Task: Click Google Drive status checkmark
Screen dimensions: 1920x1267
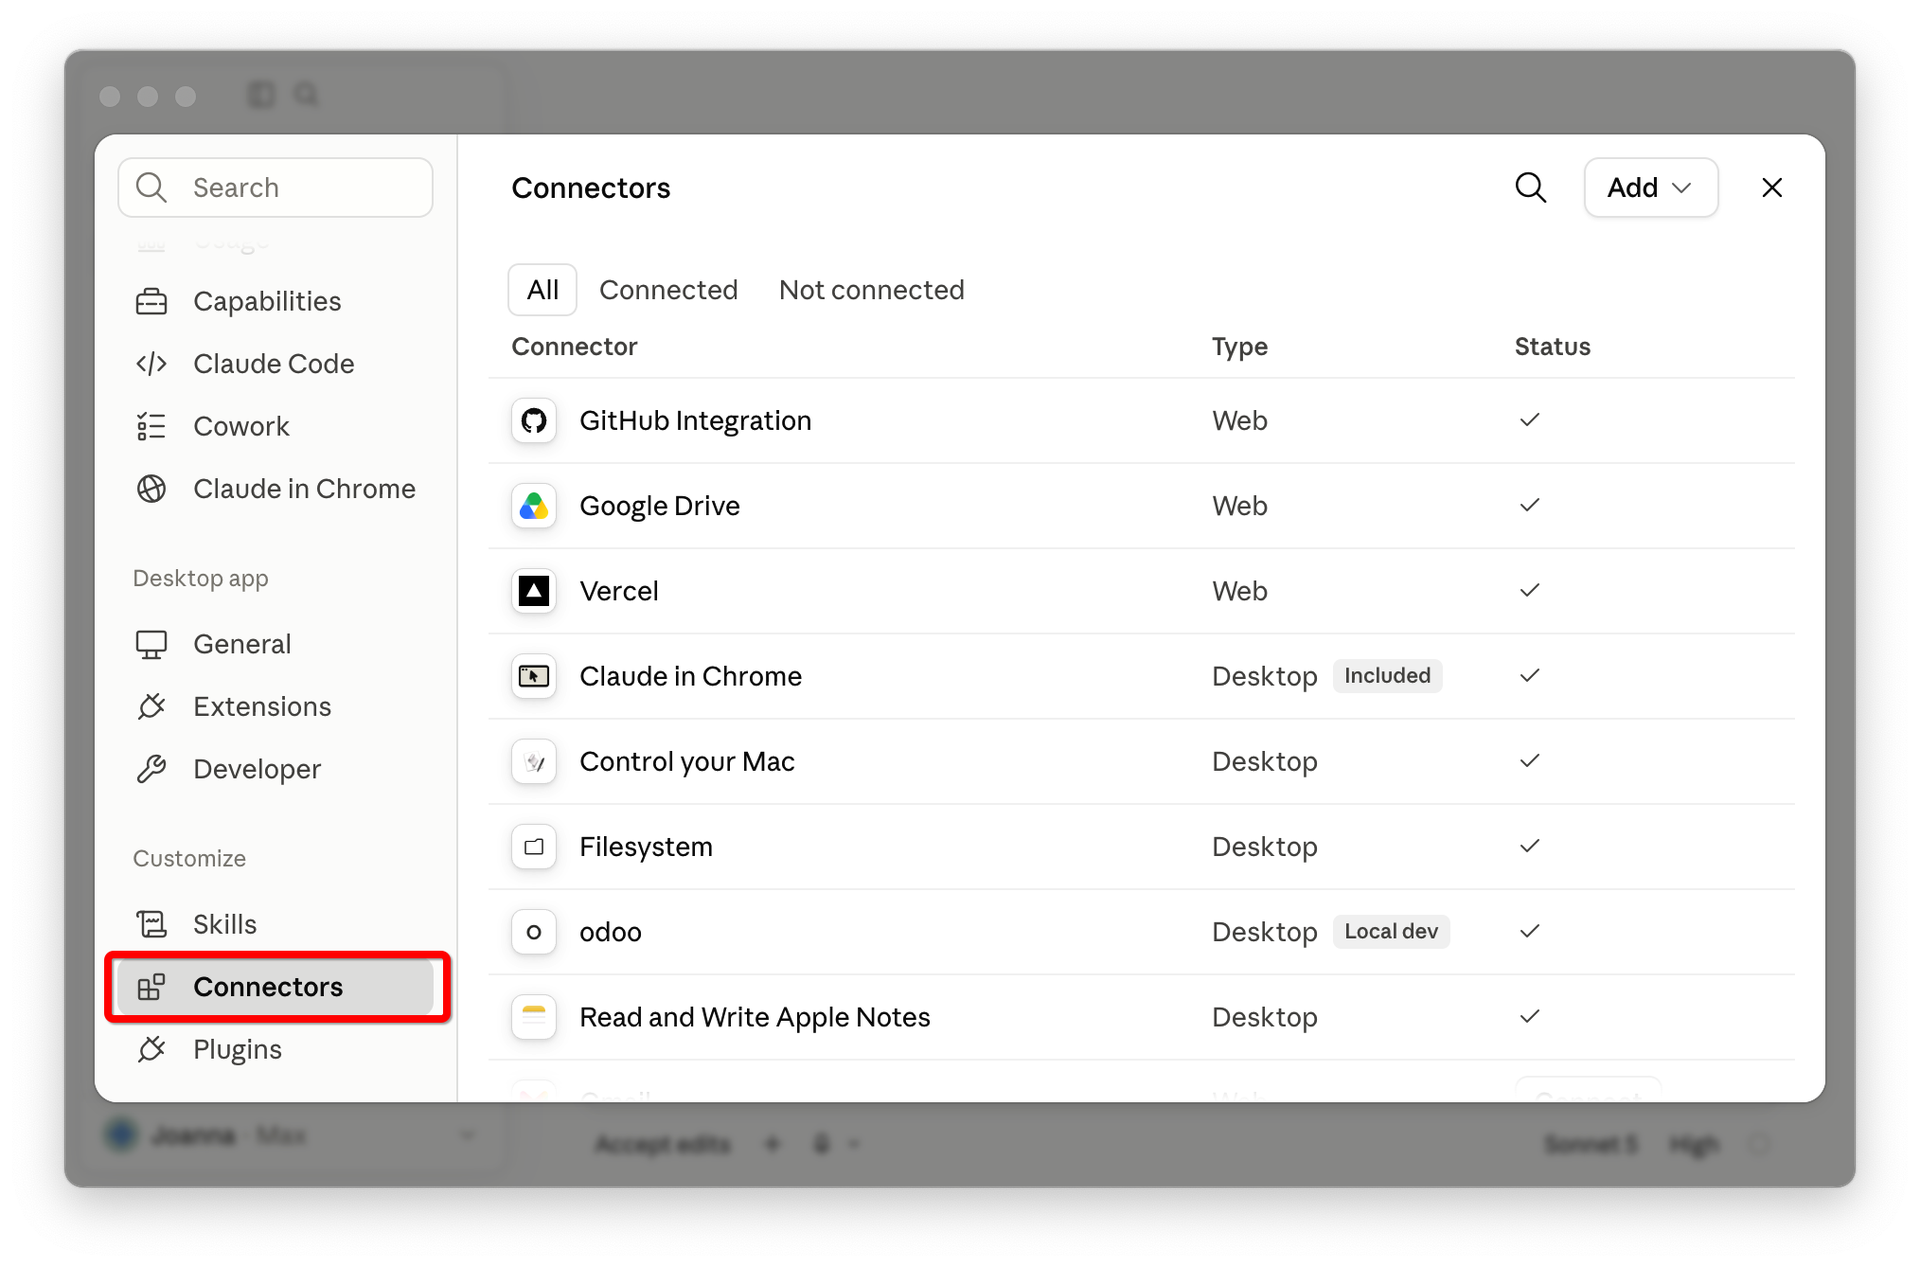Action: (x=1529, y=505)
